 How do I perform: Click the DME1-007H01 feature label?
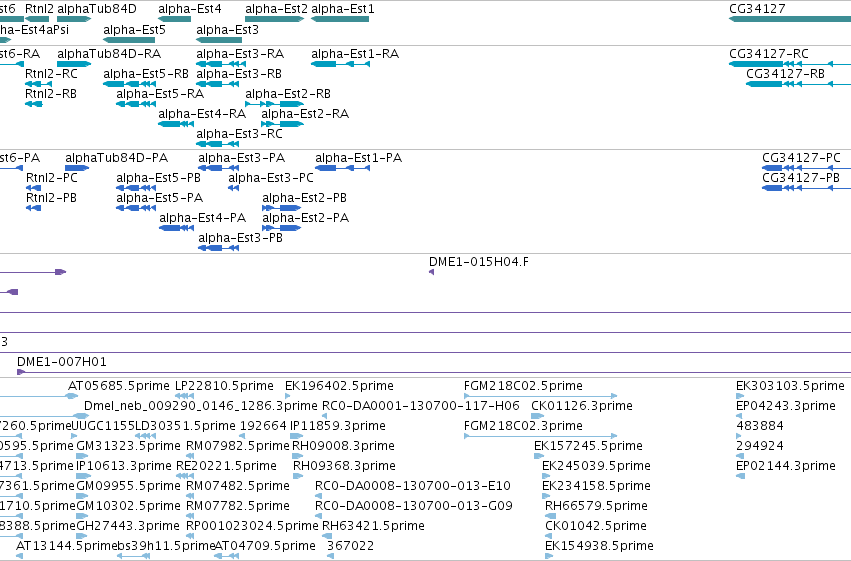pyautogui.click(x=62, y=362)
